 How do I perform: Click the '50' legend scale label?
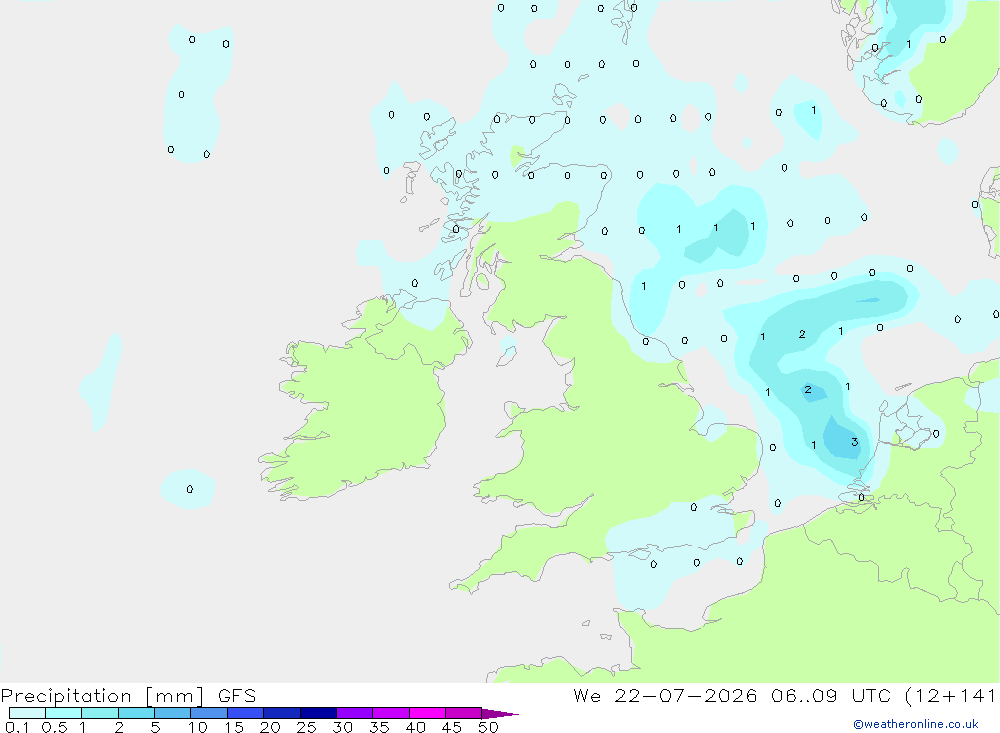pyautogui.click(x=488, y=727)
